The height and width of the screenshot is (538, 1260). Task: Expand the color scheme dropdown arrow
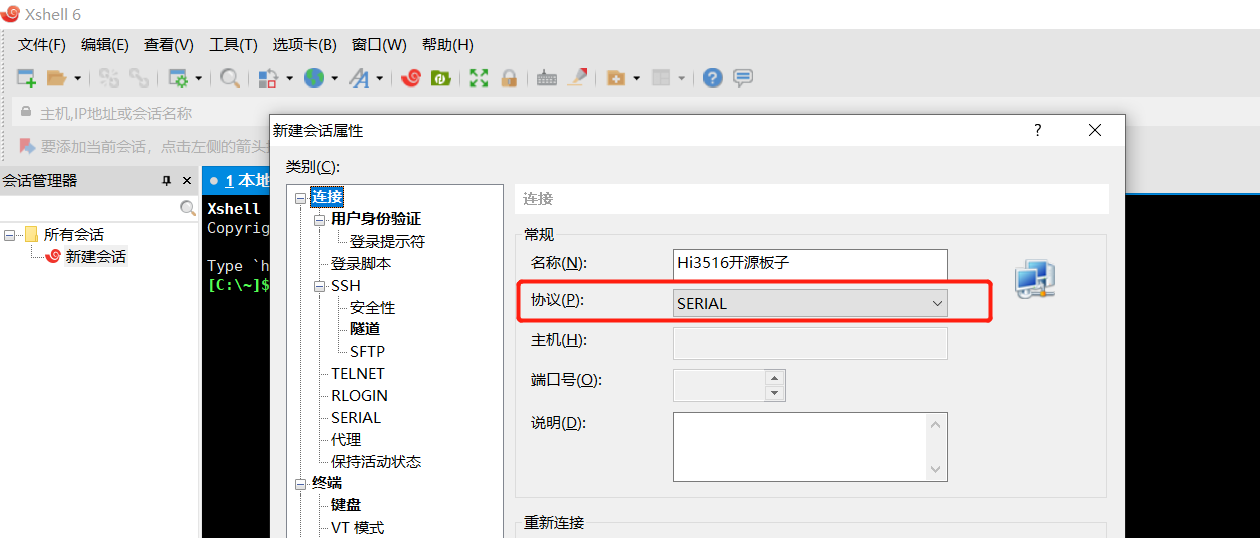(x=289, y=78)
